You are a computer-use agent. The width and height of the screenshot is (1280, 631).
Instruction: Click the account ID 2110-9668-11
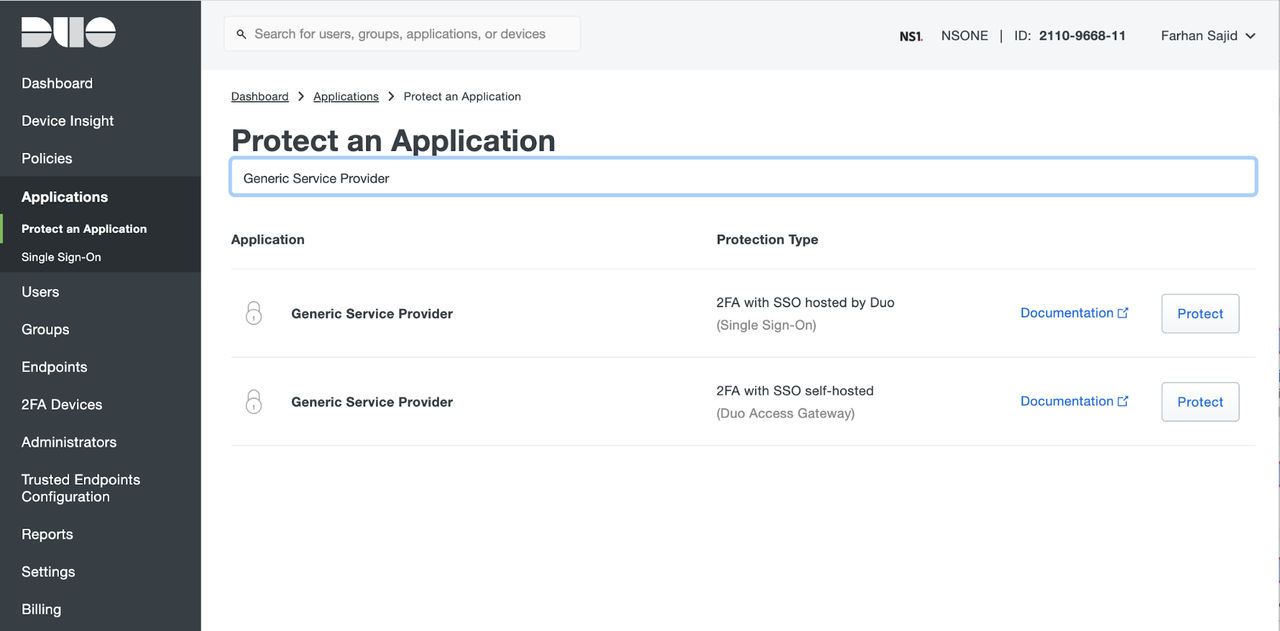click(x=1082, y=36)
